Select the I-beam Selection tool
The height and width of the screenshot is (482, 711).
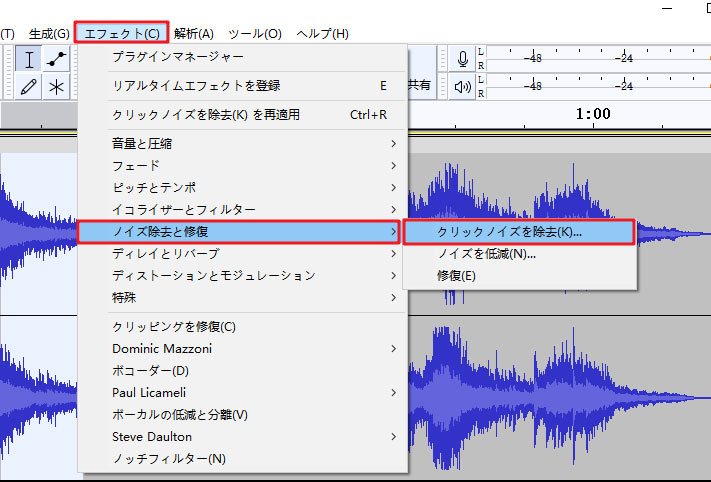click(x=28, y=59)
